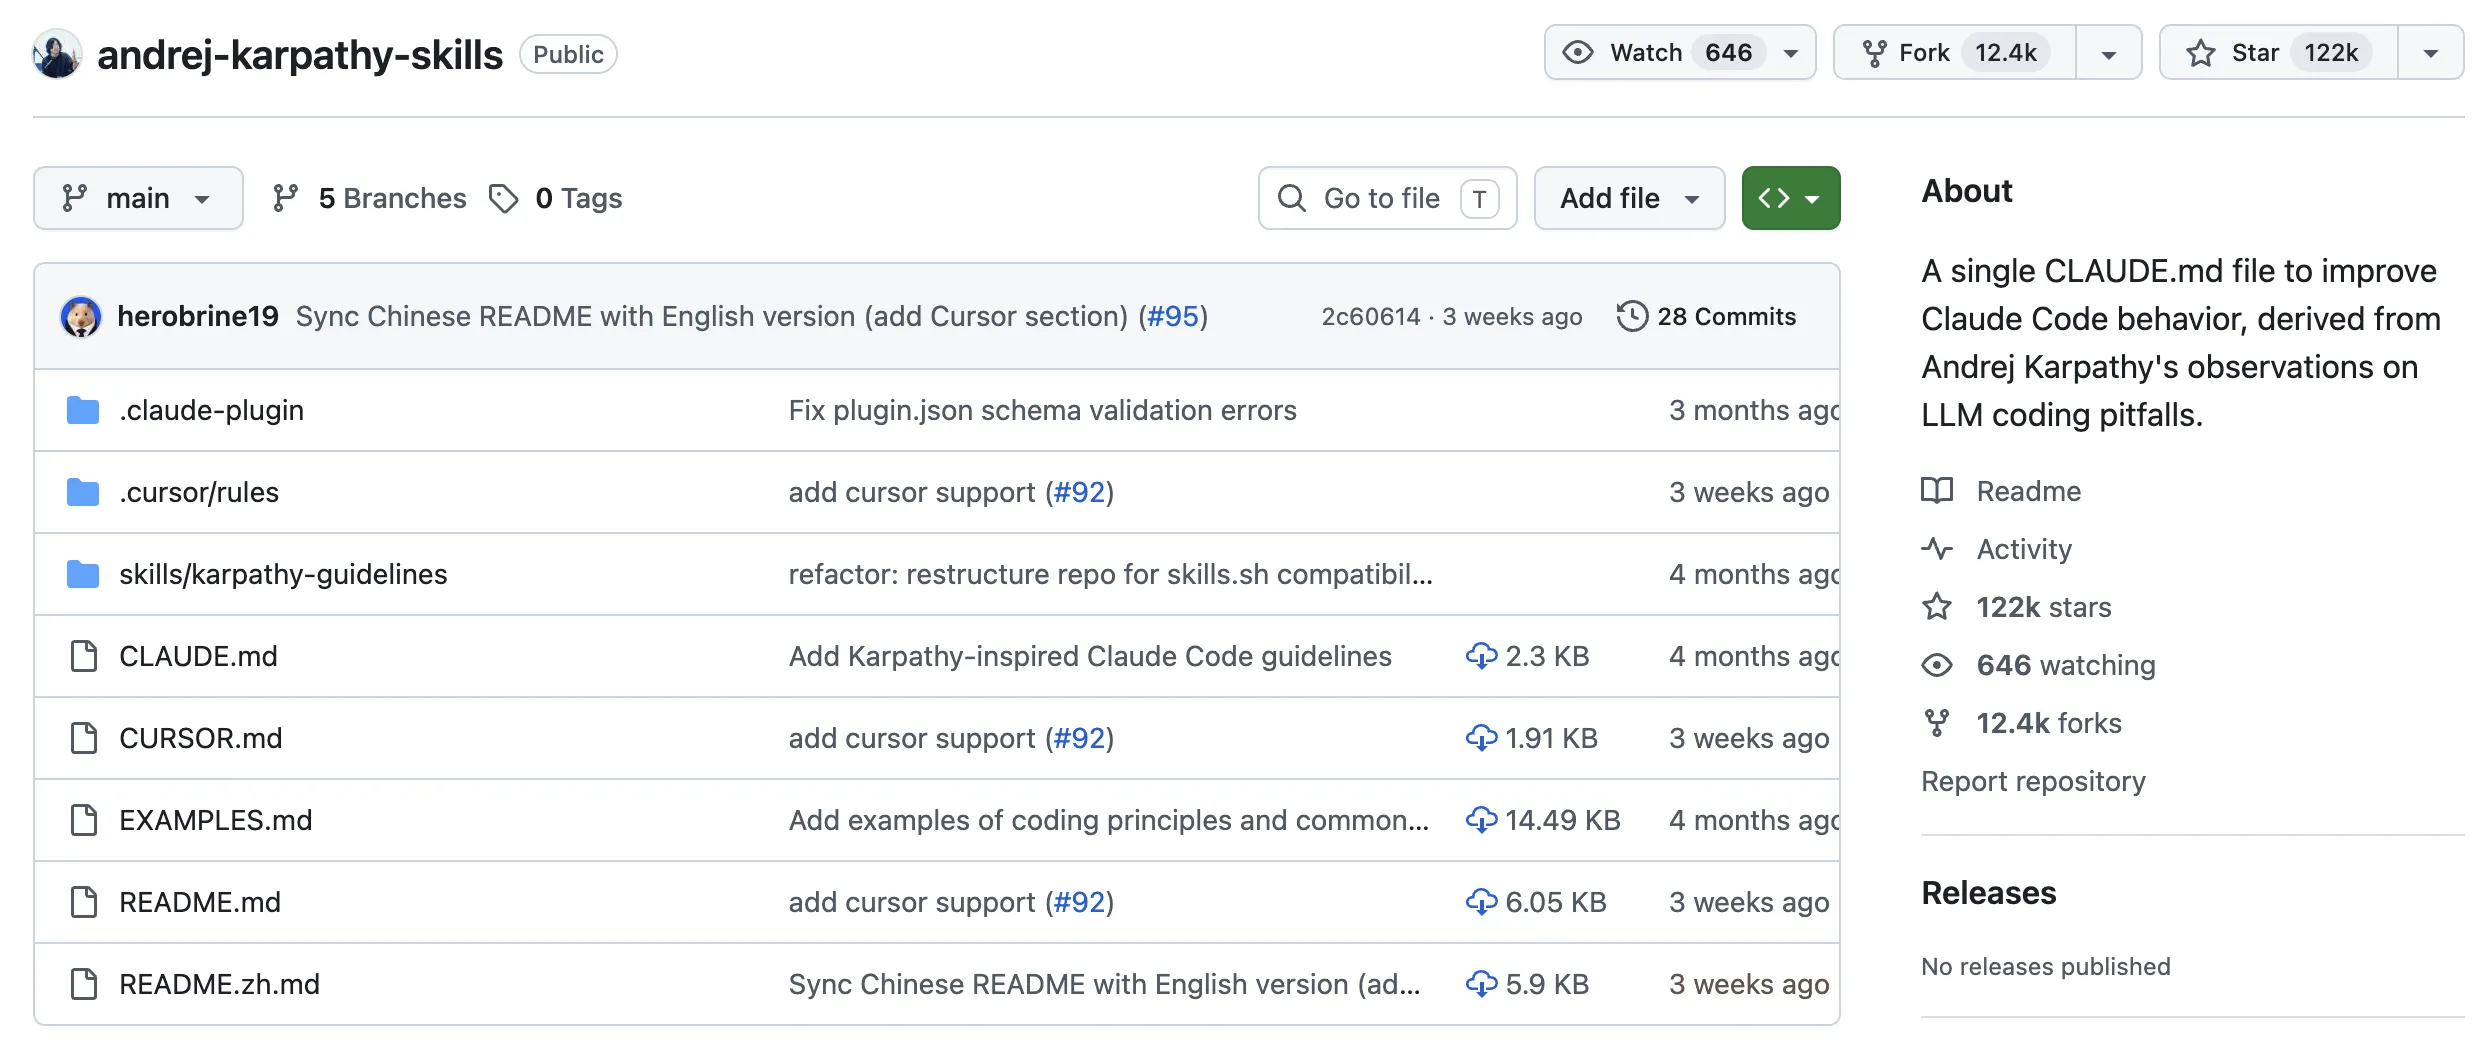Click the Public visibility badge
Image resolution: width=2490 pixels, height=1046 pixels.
pos(568,54)
